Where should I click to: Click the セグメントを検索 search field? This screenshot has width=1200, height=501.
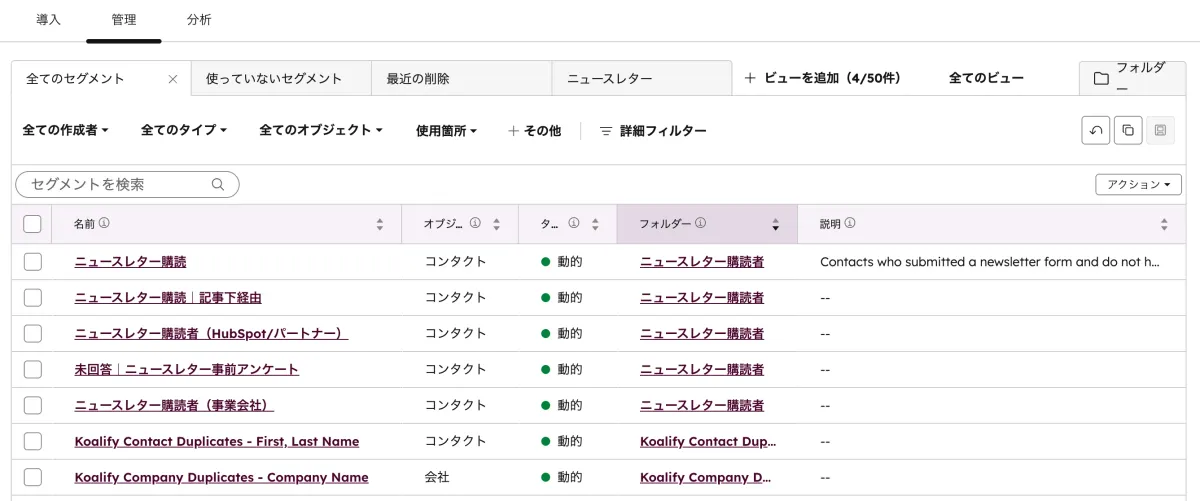point(118,185)
